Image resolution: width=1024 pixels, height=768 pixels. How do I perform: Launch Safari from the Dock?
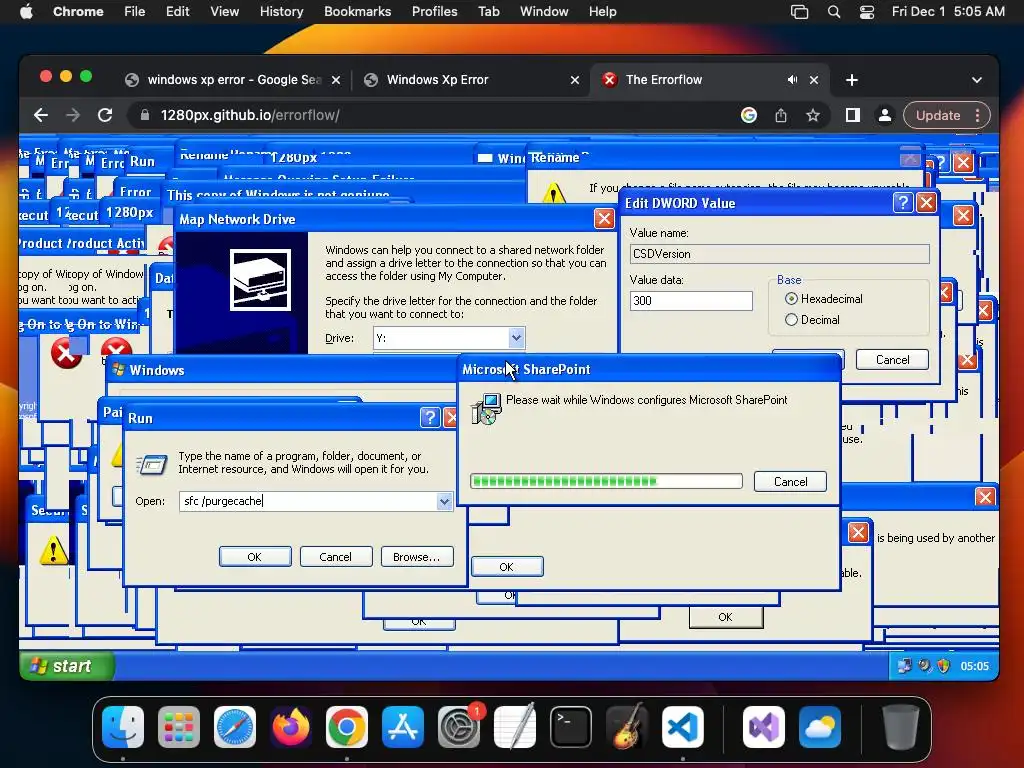tap(235, 727)
